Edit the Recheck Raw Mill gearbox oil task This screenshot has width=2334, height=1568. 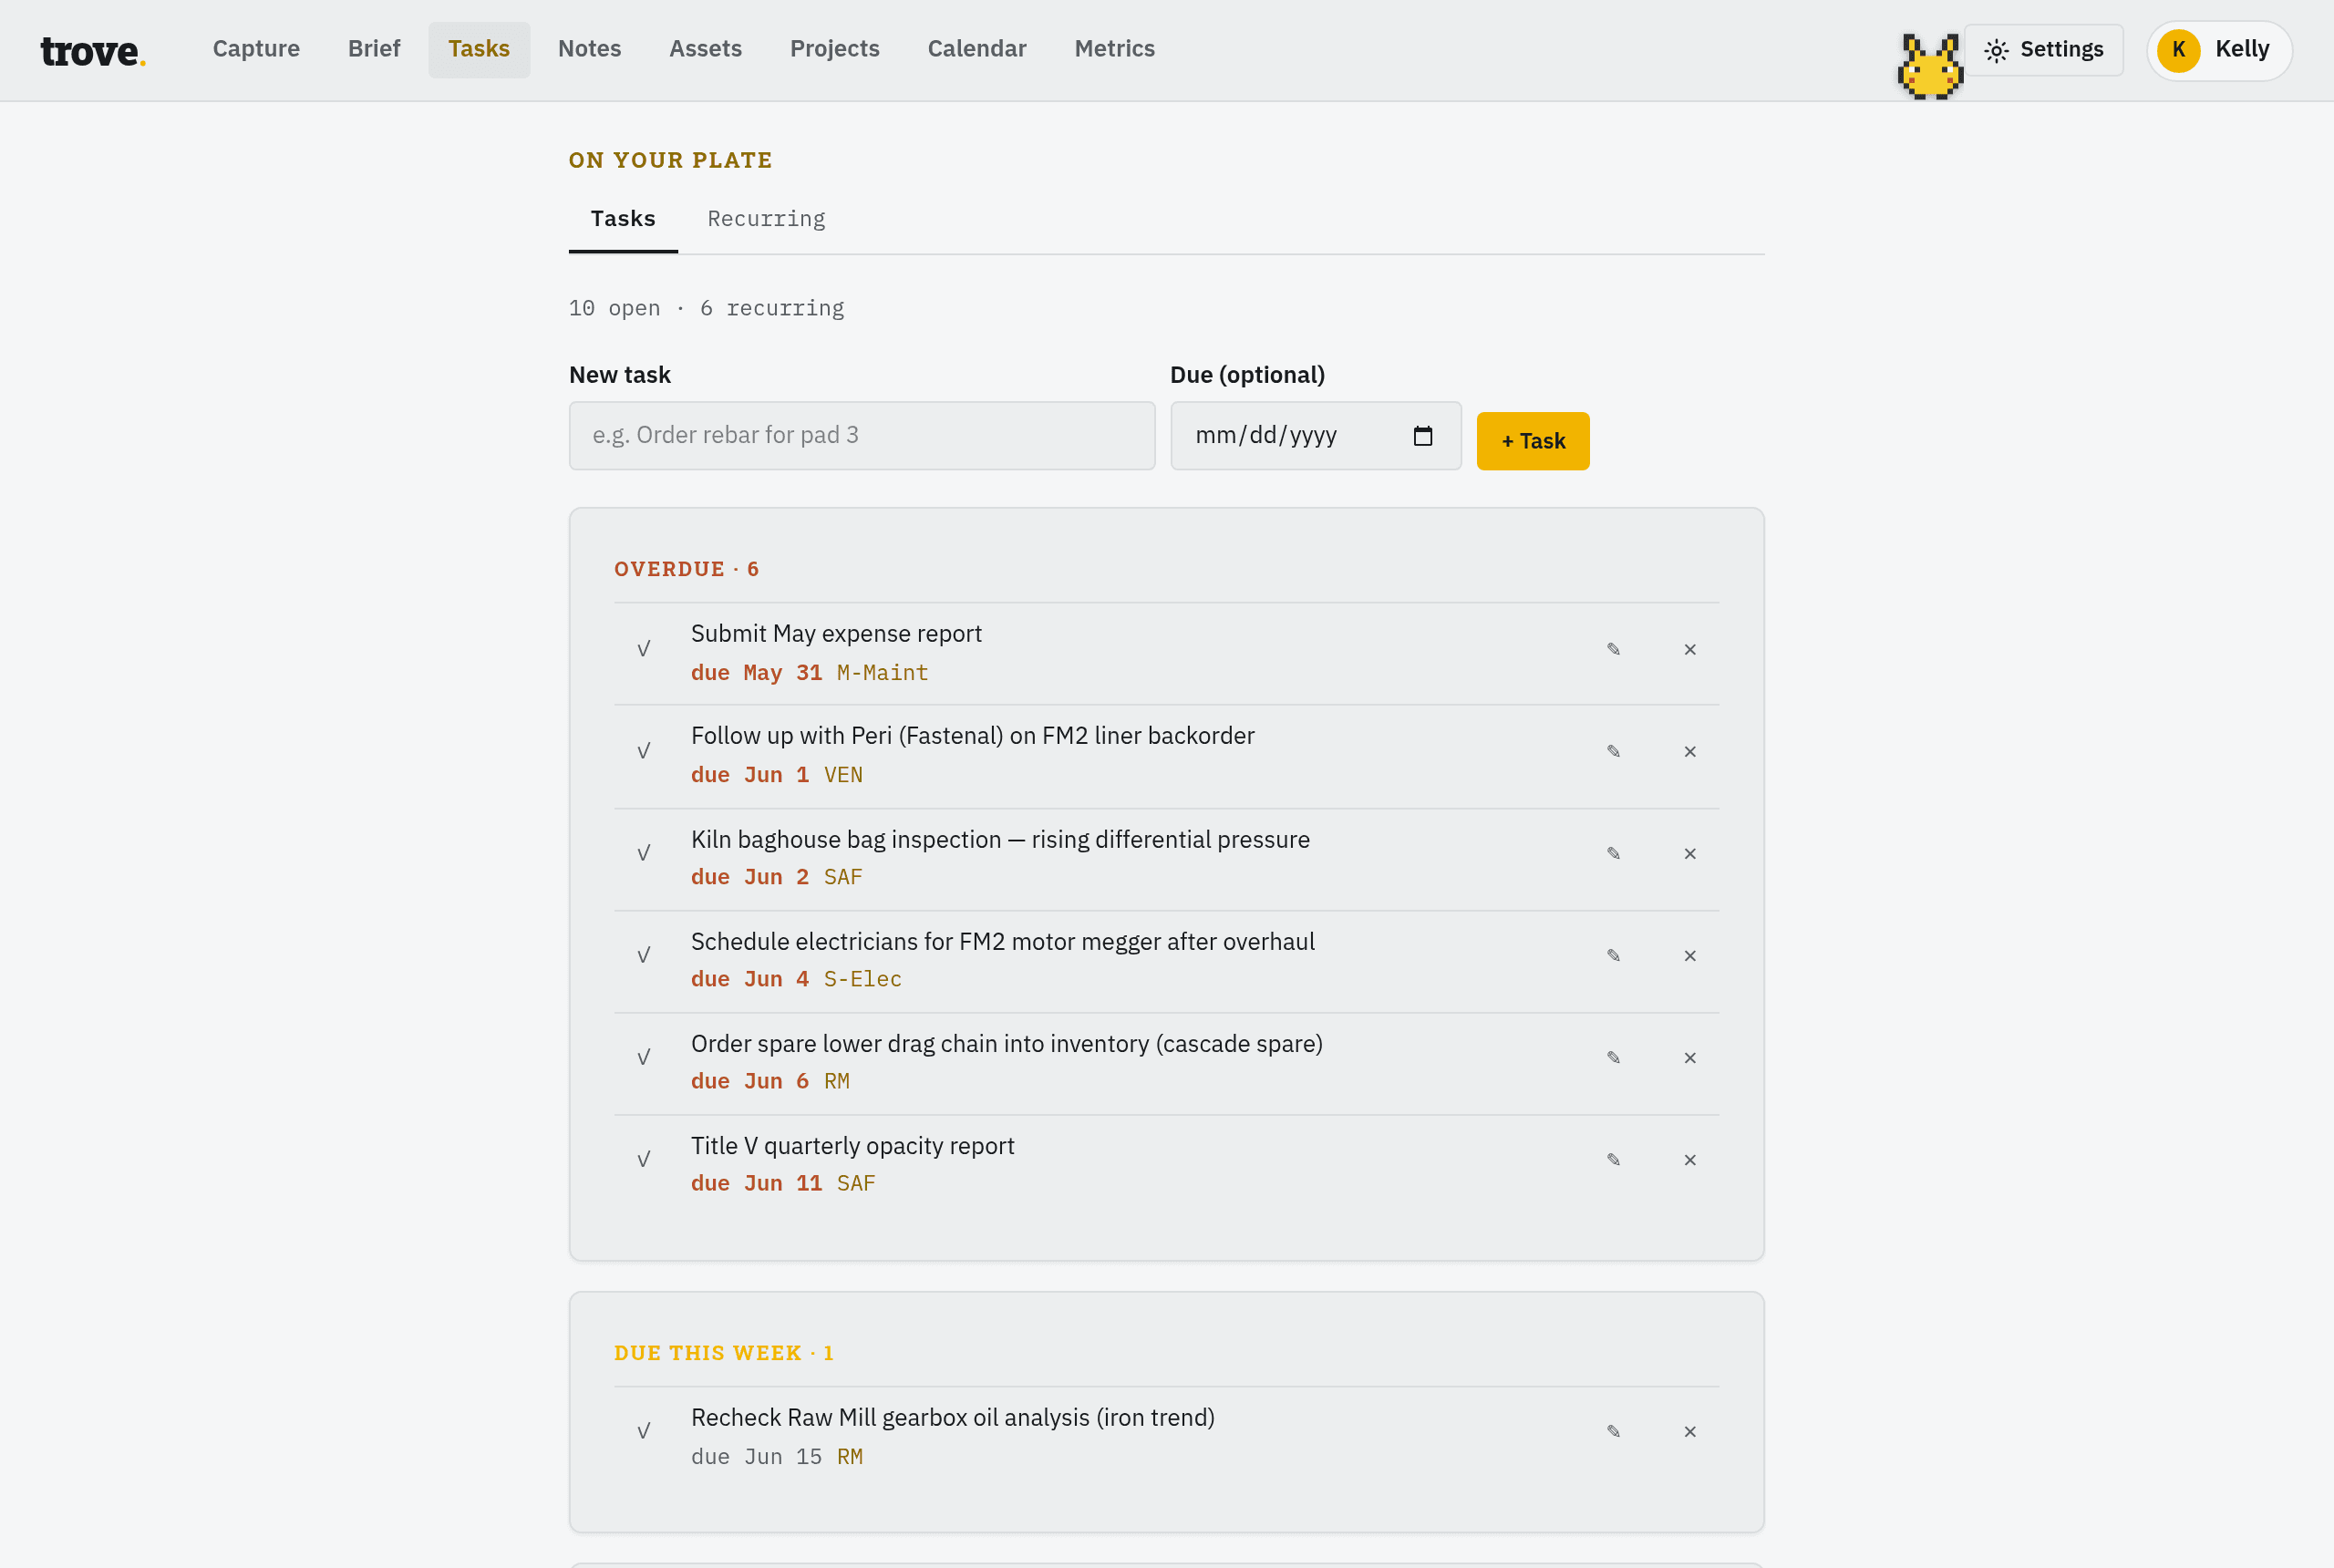click(1613, 1431)
